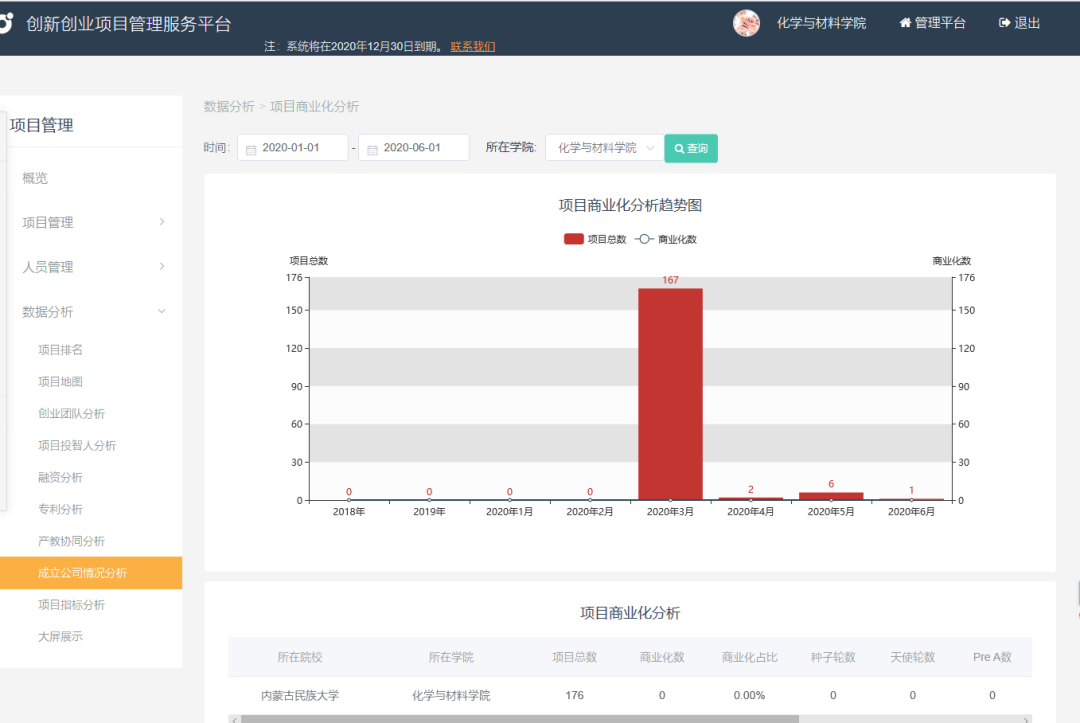
Task: Click the 查询 search button
Action: (x=691, y=148)
